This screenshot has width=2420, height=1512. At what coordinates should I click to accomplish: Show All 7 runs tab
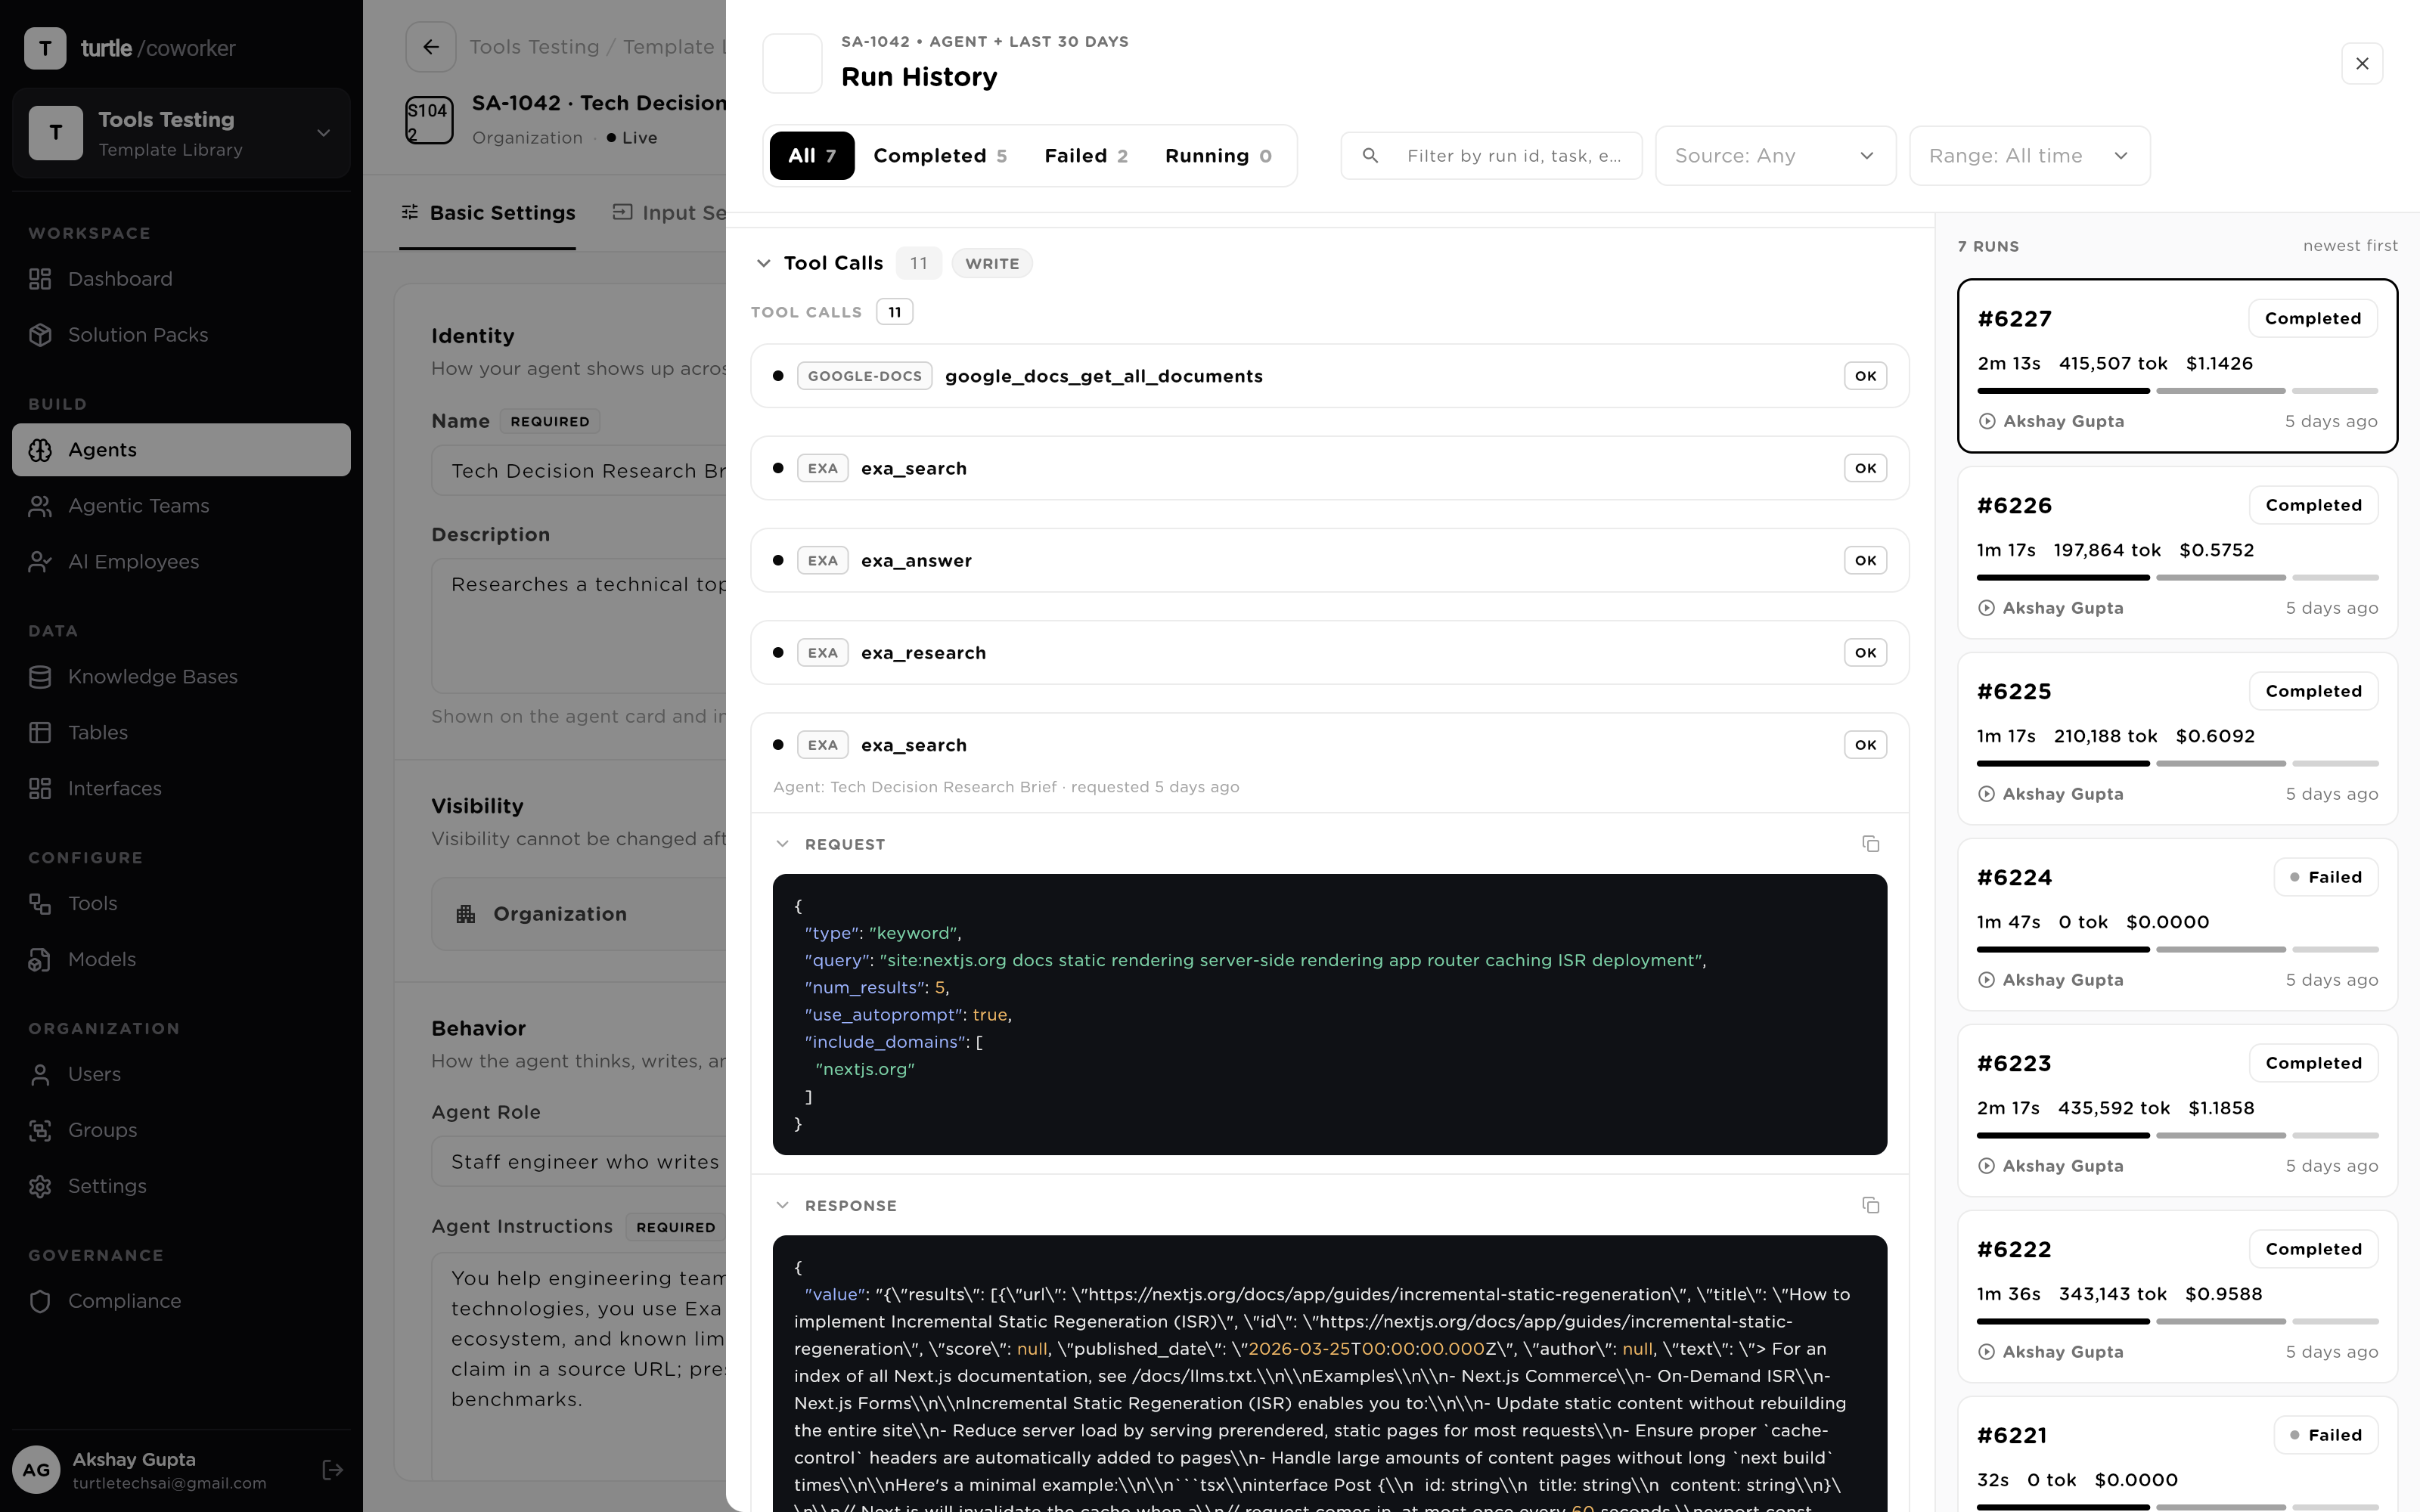pyautogui.click(x=811, y=156)
